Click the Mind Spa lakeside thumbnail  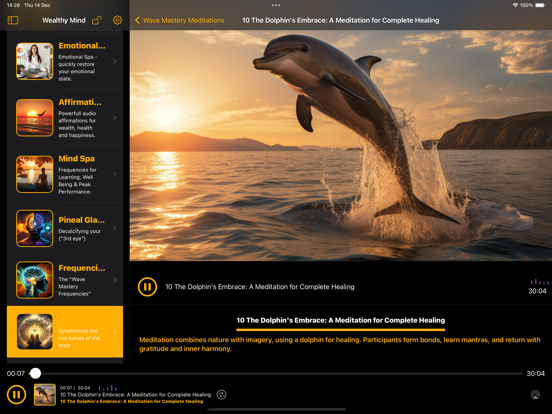pos(34,174)
